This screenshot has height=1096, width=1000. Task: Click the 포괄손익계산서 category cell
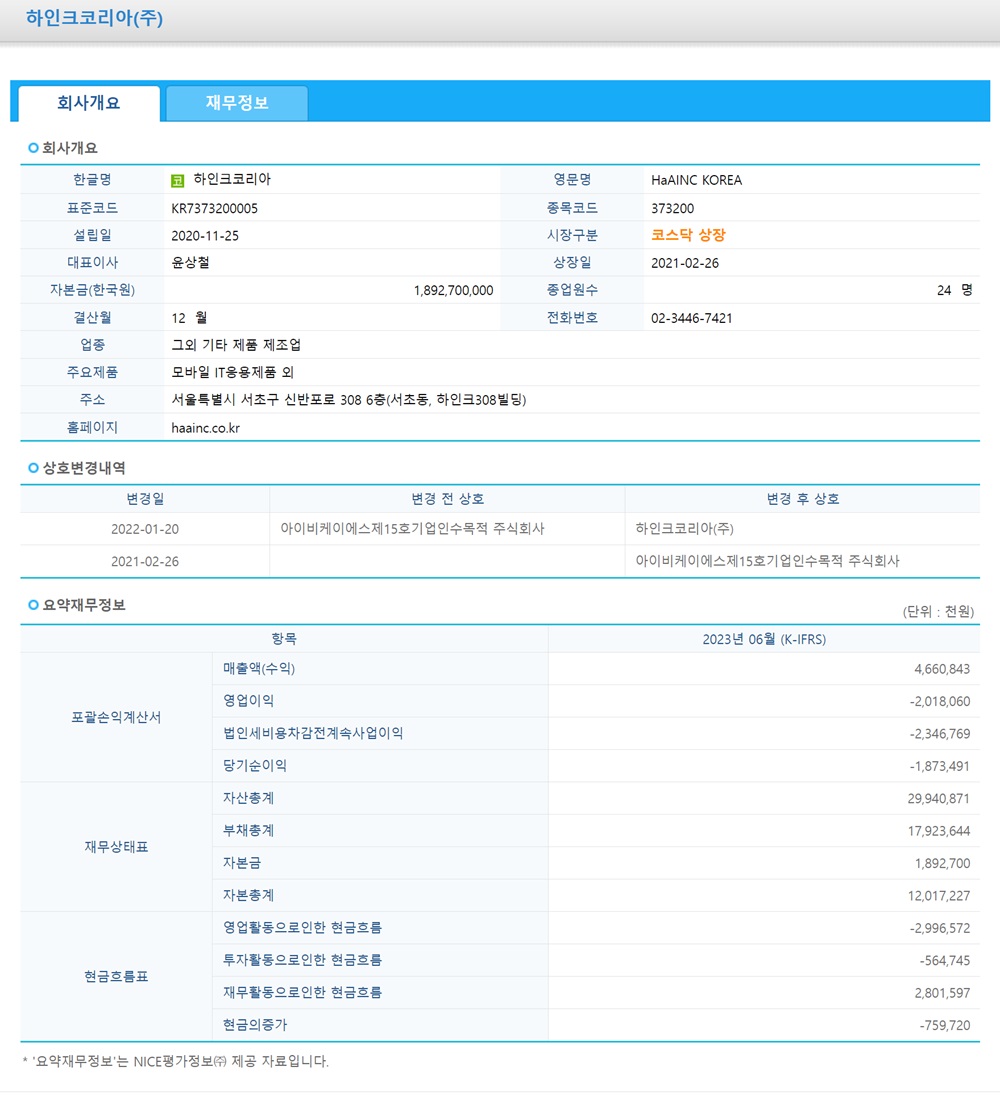[116, 717]
